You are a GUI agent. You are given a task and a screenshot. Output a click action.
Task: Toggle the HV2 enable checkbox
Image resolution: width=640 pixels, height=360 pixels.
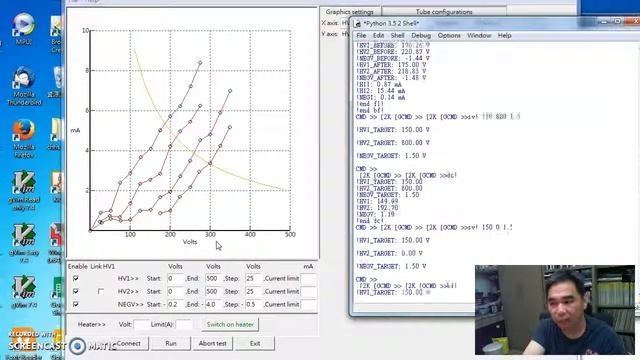pos(76,291)
